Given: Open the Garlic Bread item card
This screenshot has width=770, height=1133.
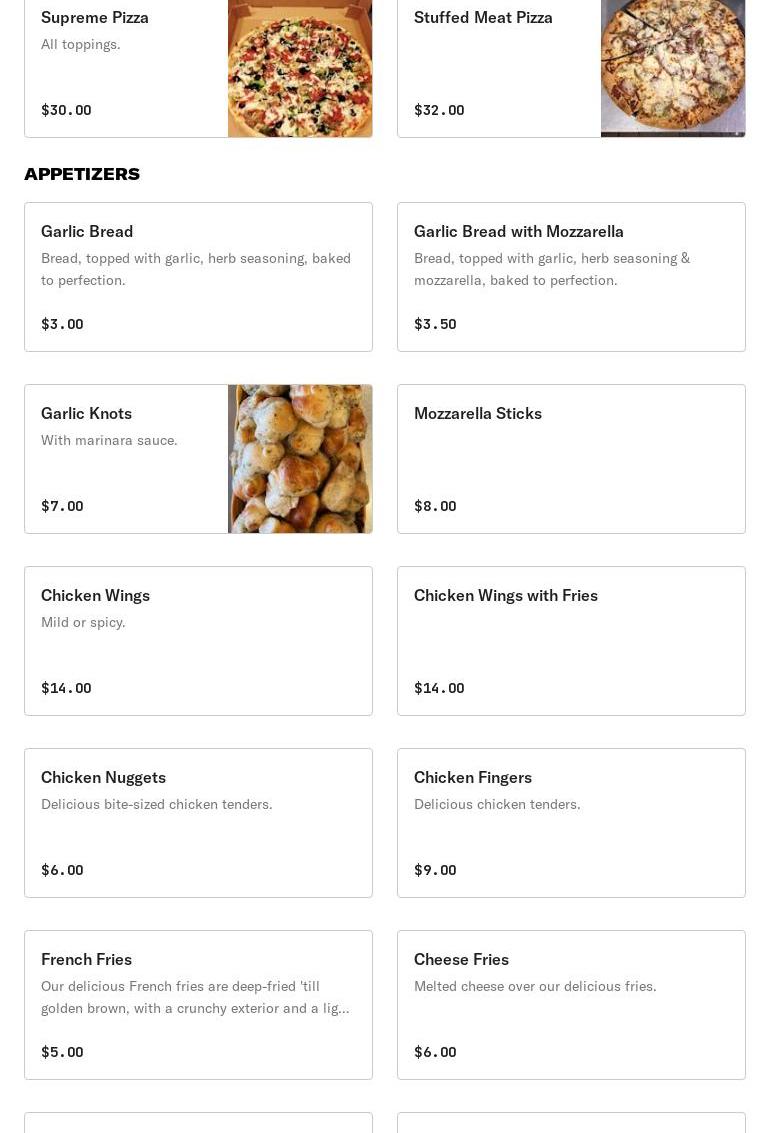Looking at the screenshot, I should coord(198,277).
